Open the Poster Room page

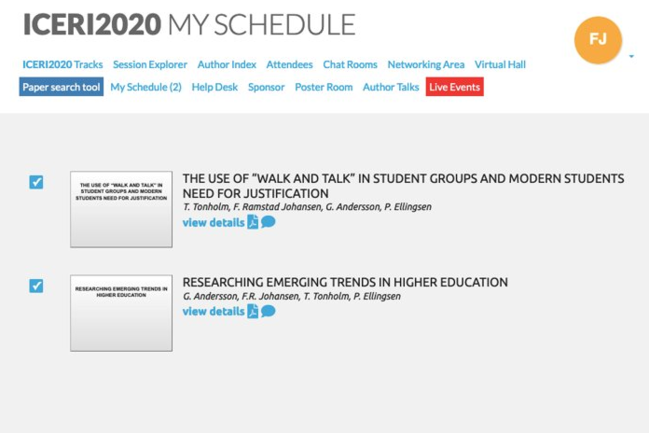(x=324, y=87)
